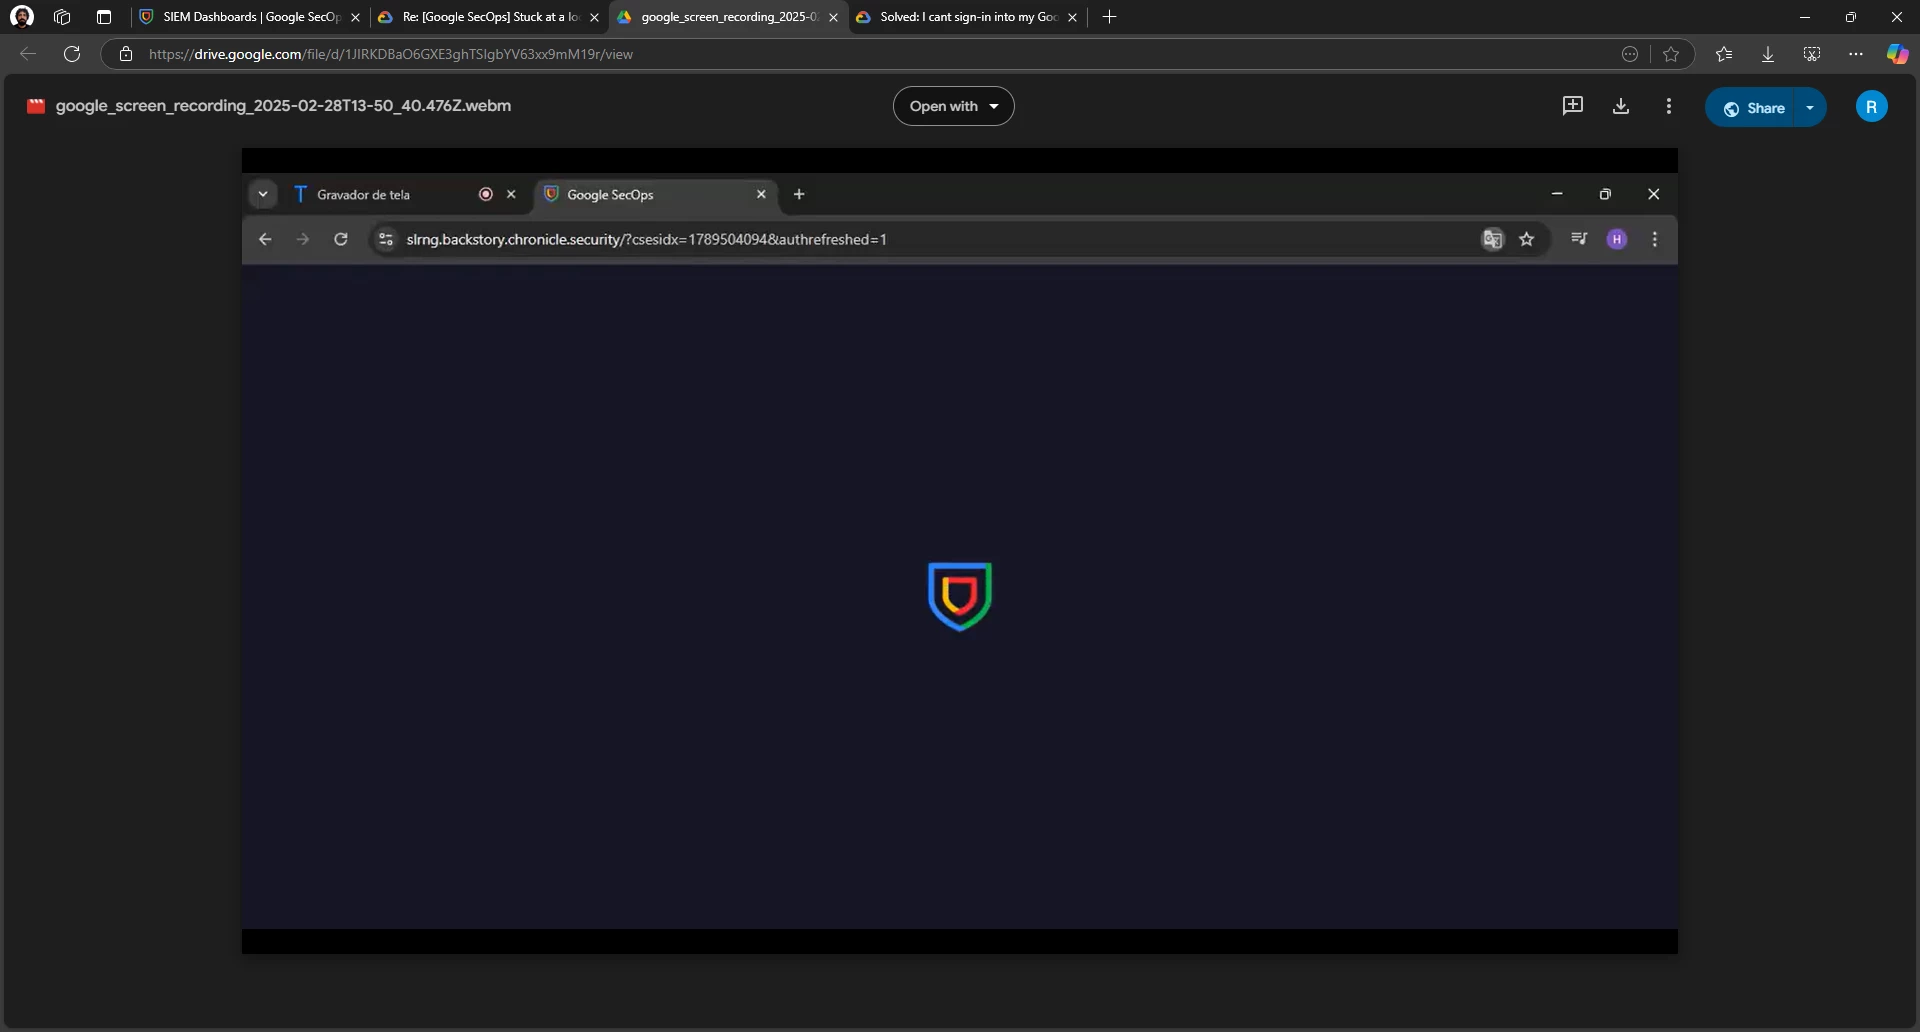Image resolution: width=1920 pixels, height=1032 pixels.
Task: Click the Google SecOps shield logo in video
Action: pos(960,596)
